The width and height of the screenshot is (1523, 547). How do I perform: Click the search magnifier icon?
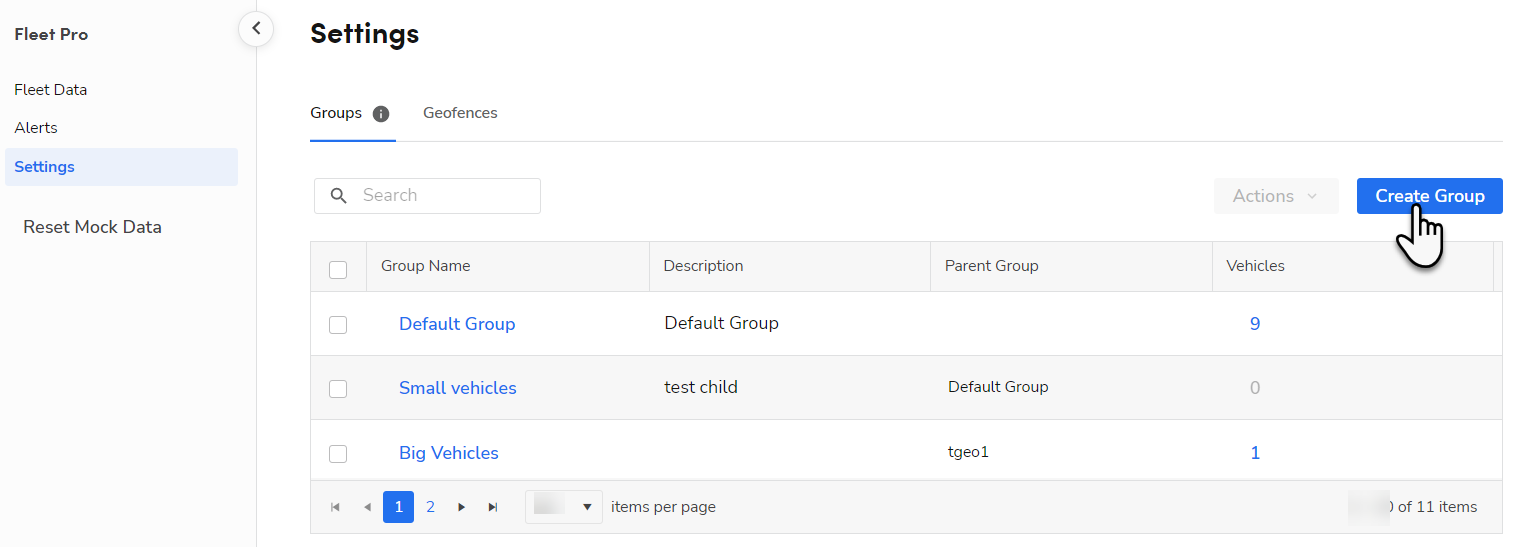339,196
